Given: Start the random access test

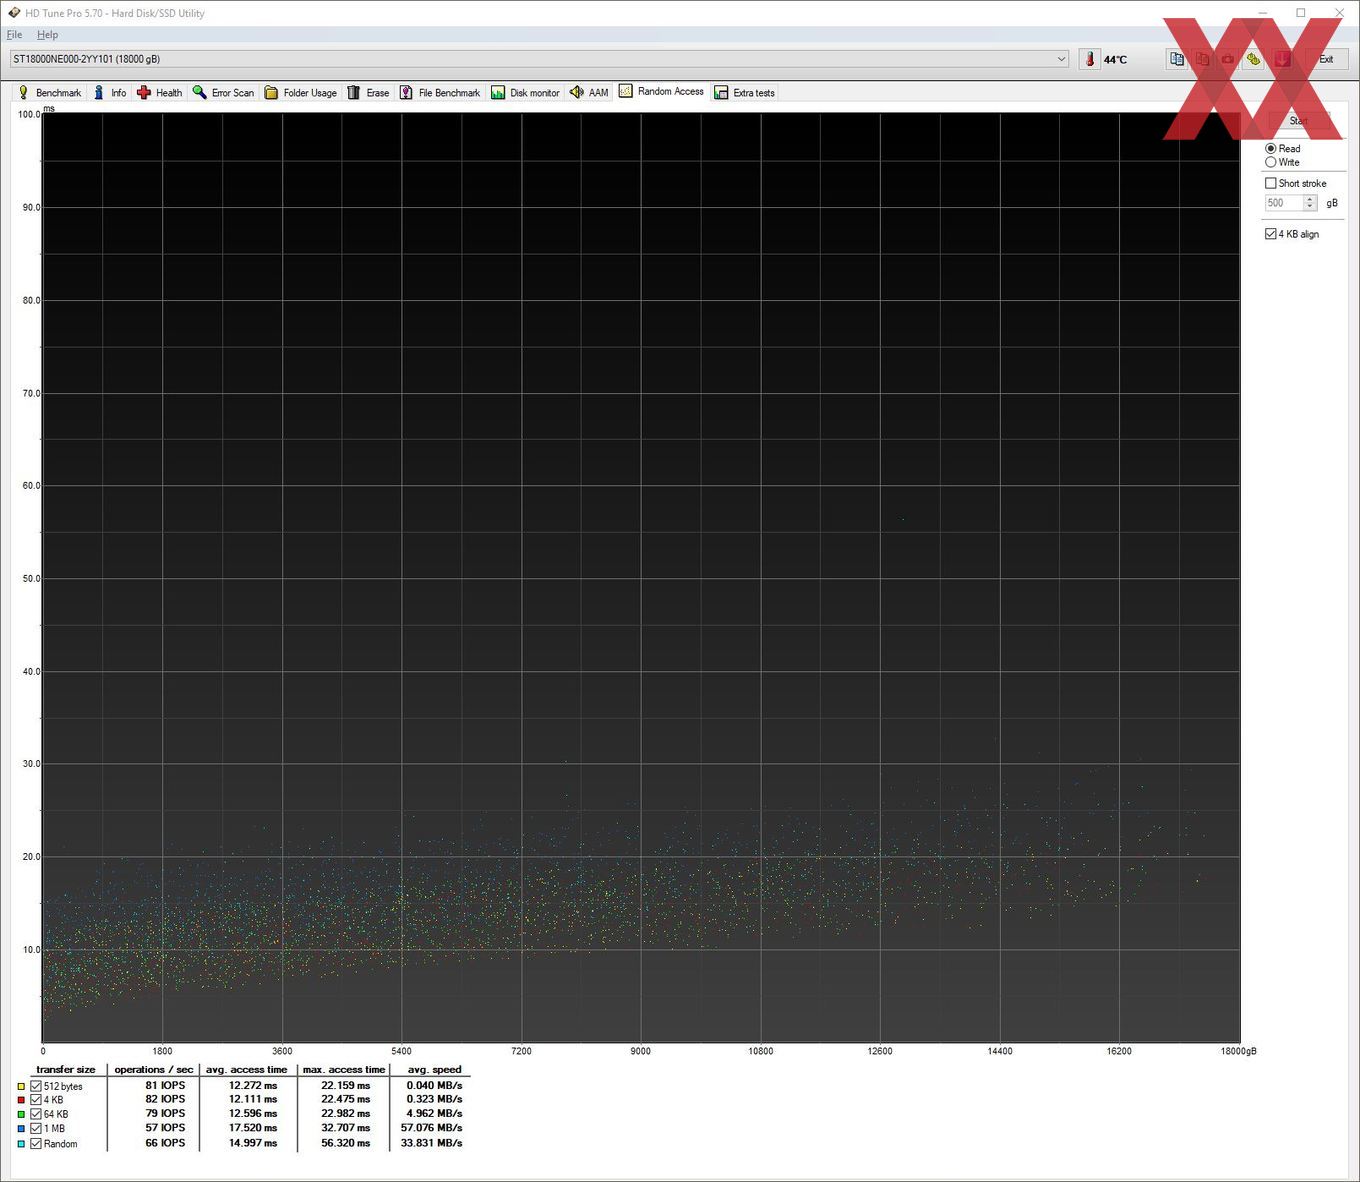Looking at the screenshot, I should pos(1299,121).
